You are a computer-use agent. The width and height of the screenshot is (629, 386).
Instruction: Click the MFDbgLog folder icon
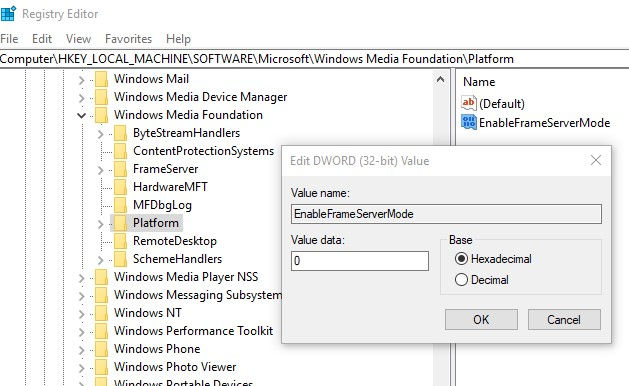[120, 205]
